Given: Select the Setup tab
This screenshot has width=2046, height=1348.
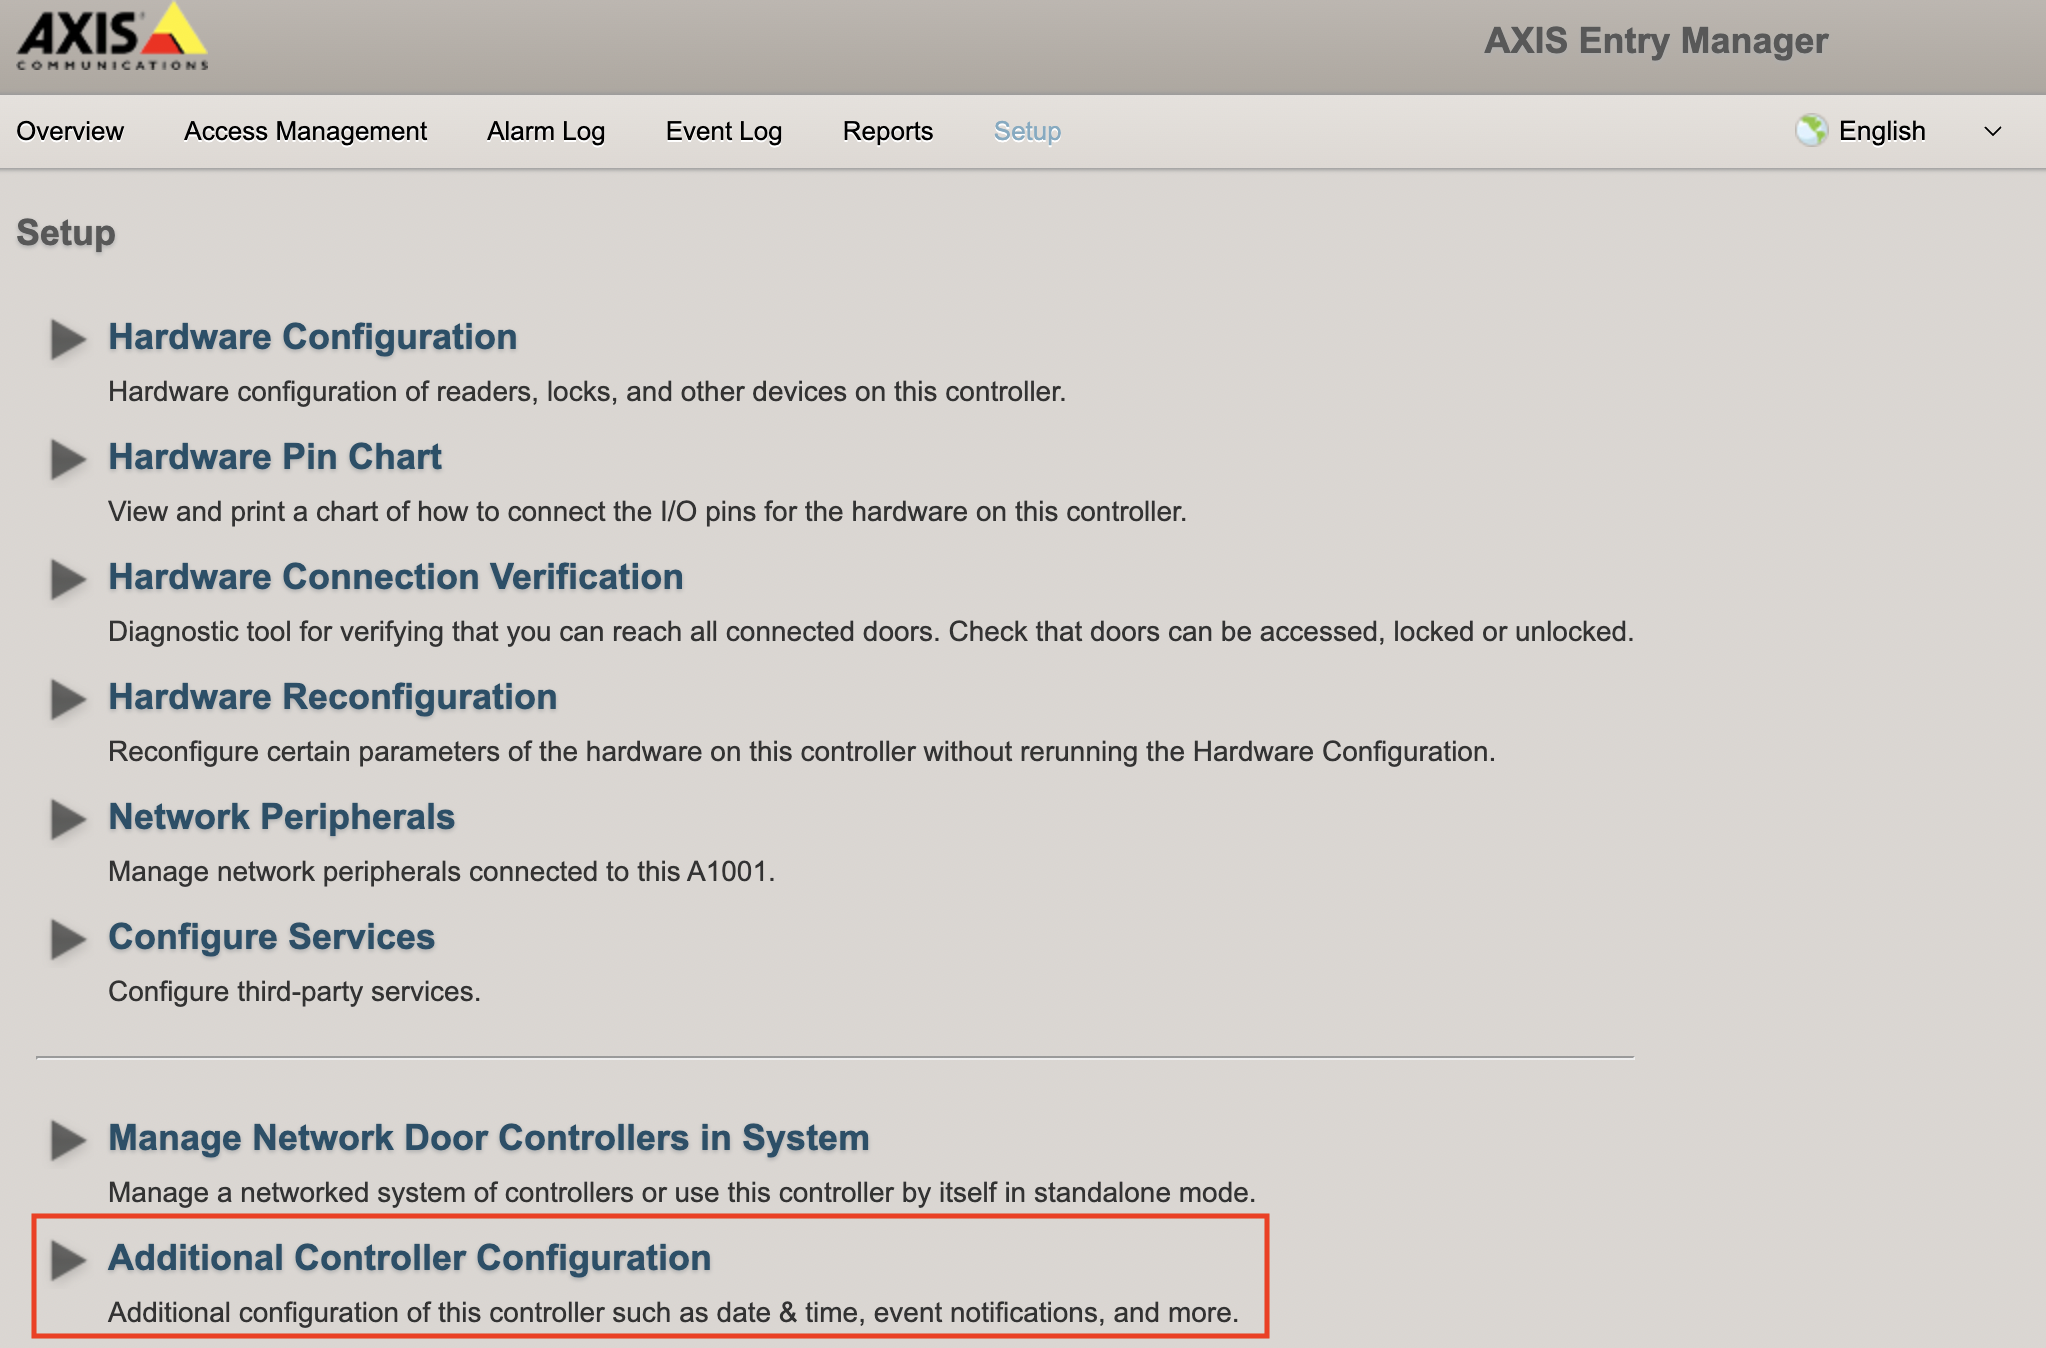Looking at the screenshot, I should (x=1027, y=131).
